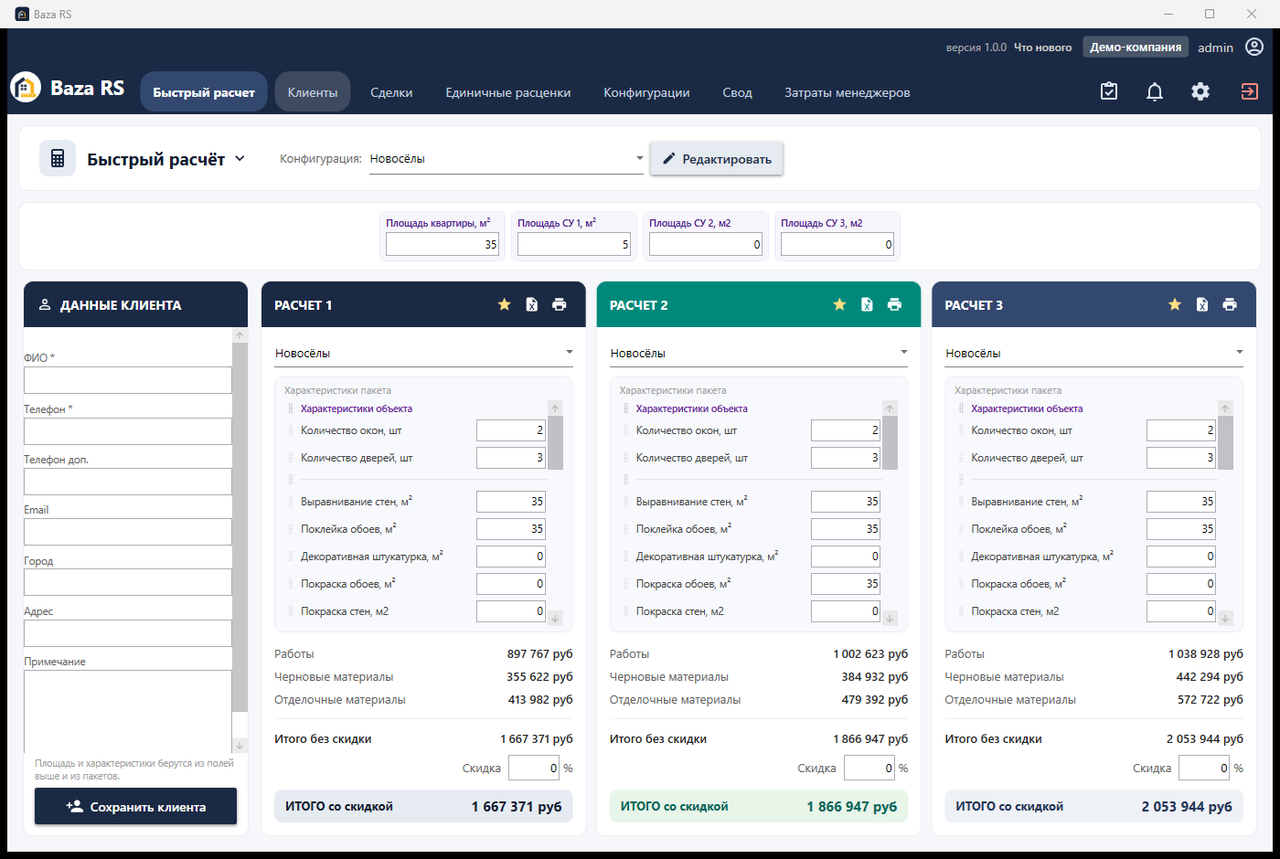Mark Расчет 3 as favorite with star
Image resolution: width=1280 pixels, height=859 pixels.
(1175, 305)
